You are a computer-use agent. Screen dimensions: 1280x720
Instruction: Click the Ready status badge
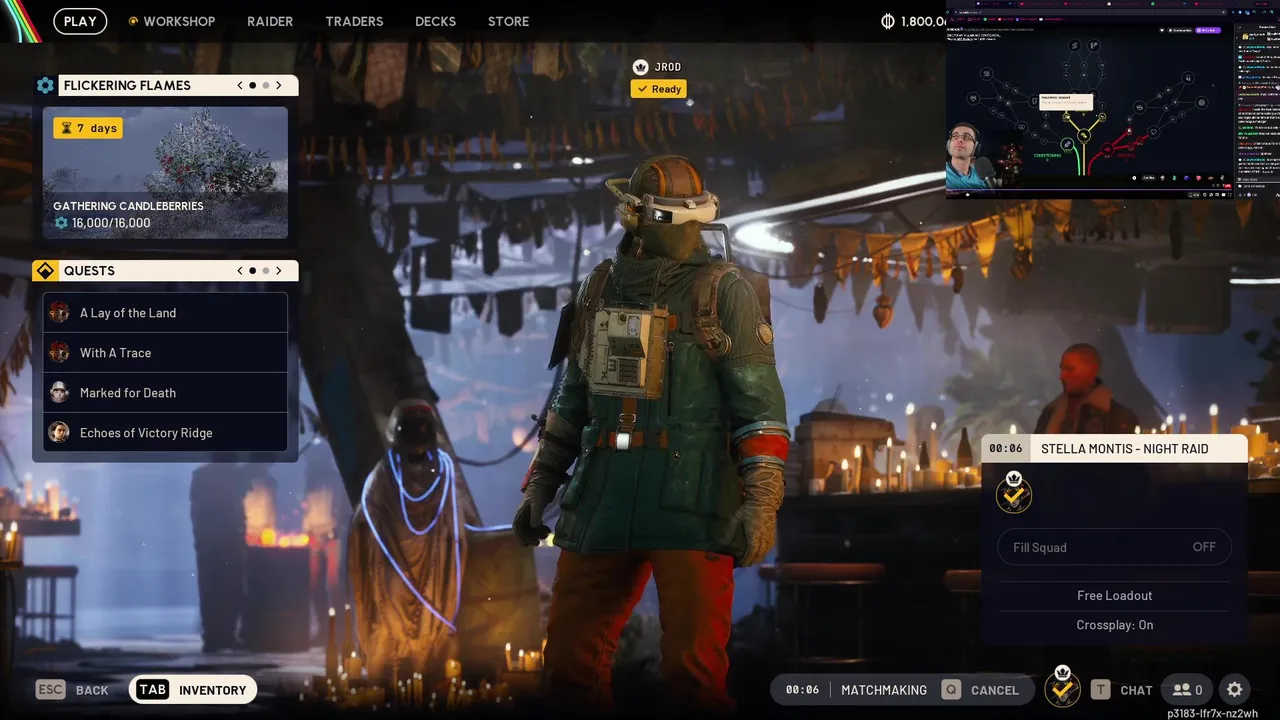pos(658,89)
